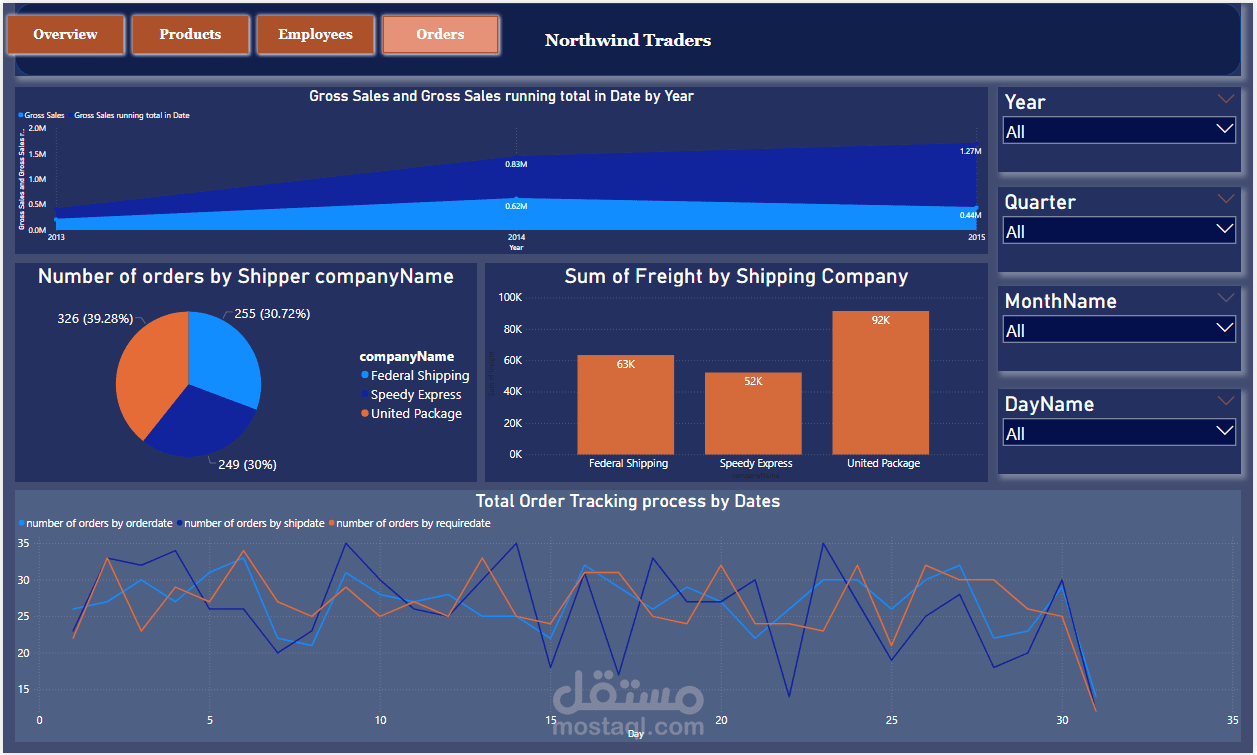
Task: Collapse the Year slicer header chevron
Action: [1226, 98]
